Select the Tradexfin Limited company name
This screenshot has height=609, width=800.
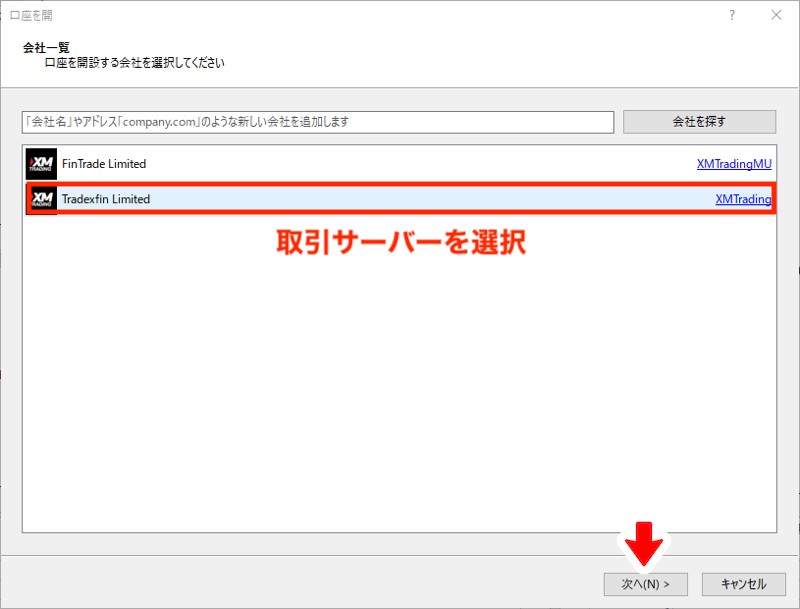click(106, 199)
